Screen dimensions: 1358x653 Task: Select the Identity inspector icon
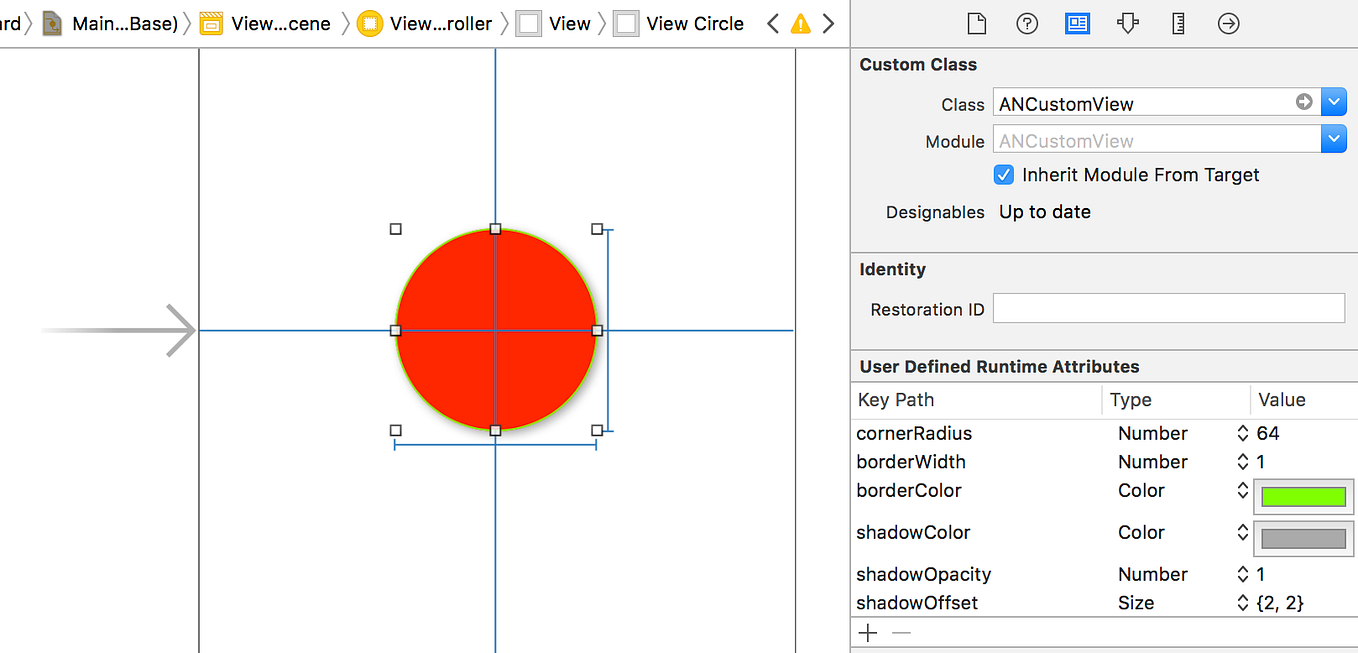pyautogui.click(x=1077, y=23)
